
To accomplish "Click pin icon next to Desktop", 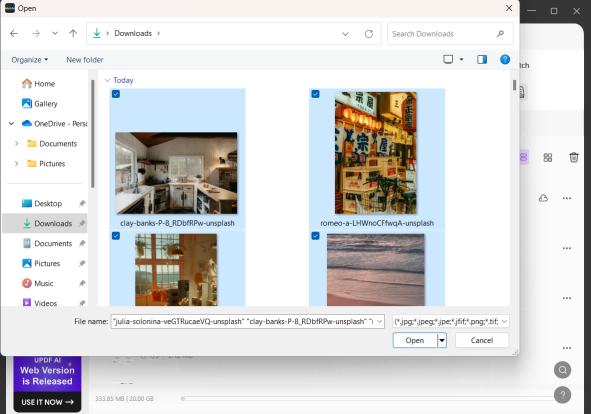I will click(82, 204).
